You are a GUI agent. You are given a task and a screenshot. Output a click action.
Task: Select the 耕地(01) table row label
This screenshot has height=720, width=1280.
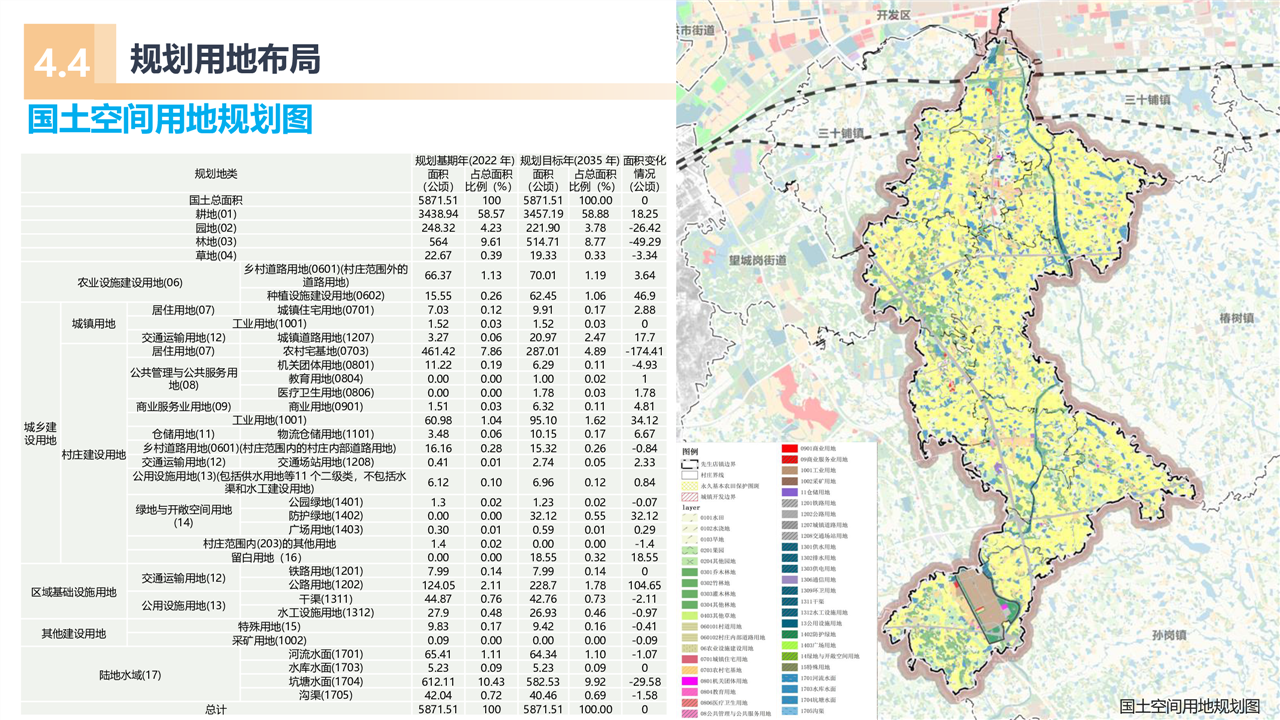(215, 214)
